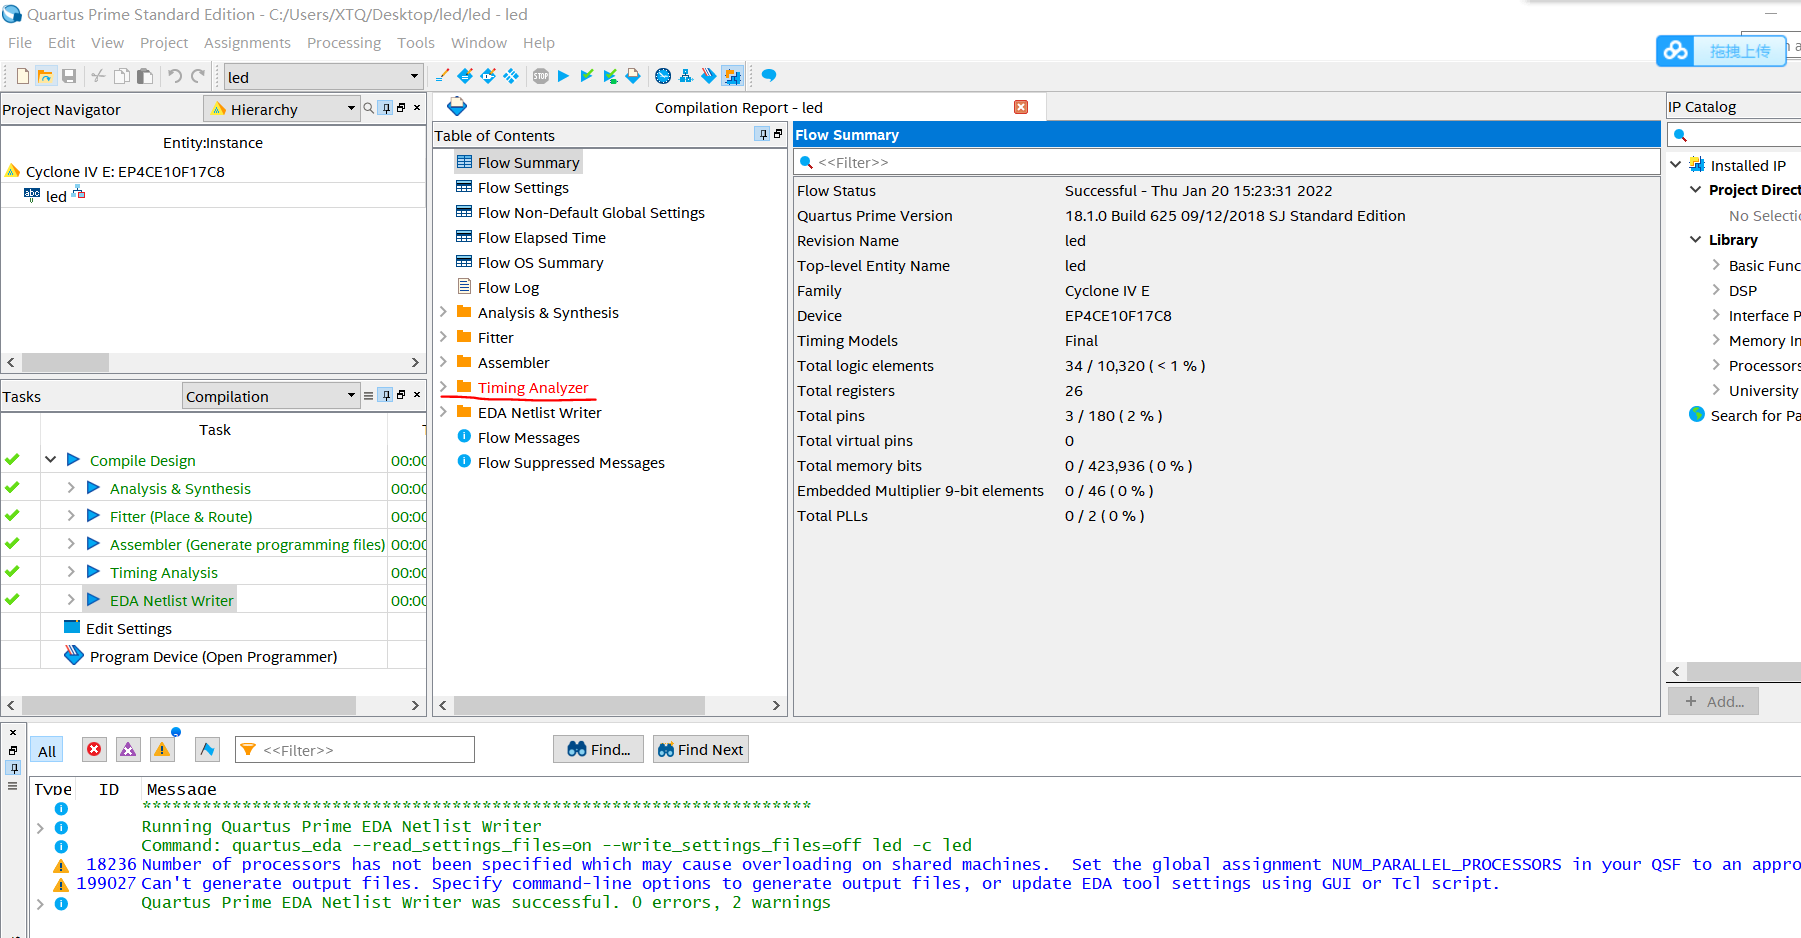
Task: Toggle warning messages filter icon
Action: (162, 749)
